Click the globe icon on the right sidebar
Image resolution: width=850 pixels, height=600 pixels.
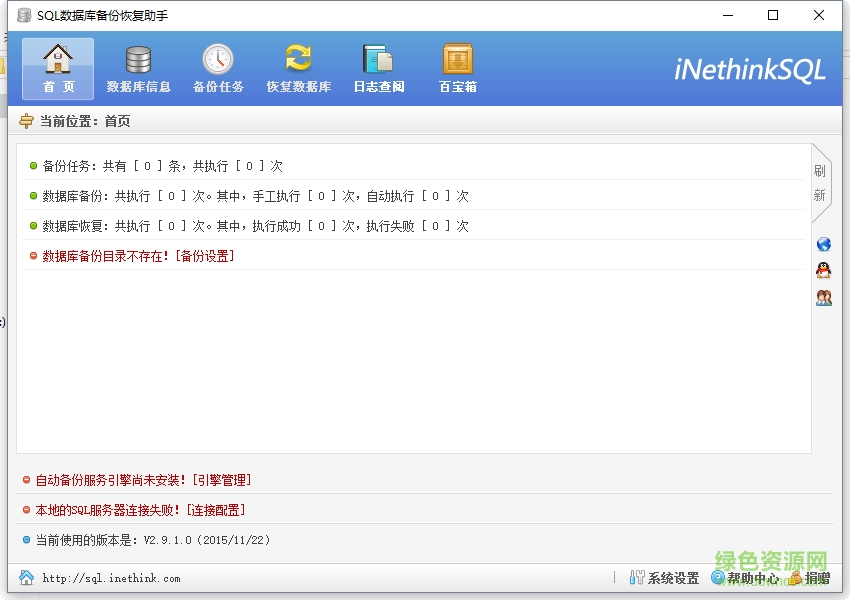tap(822, 243)
